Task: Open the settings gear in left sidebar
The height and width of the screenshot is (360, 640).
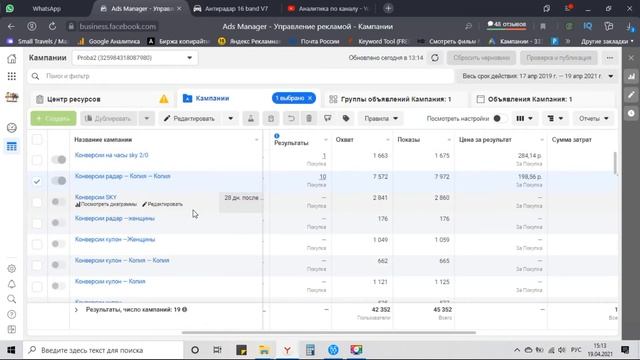Action: [12, 269]
